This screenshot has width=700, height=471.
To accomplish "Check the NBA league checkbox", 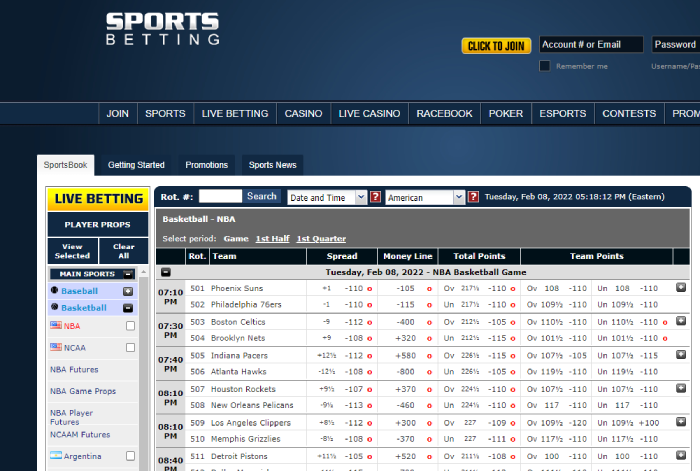I will tap(130, 326).
